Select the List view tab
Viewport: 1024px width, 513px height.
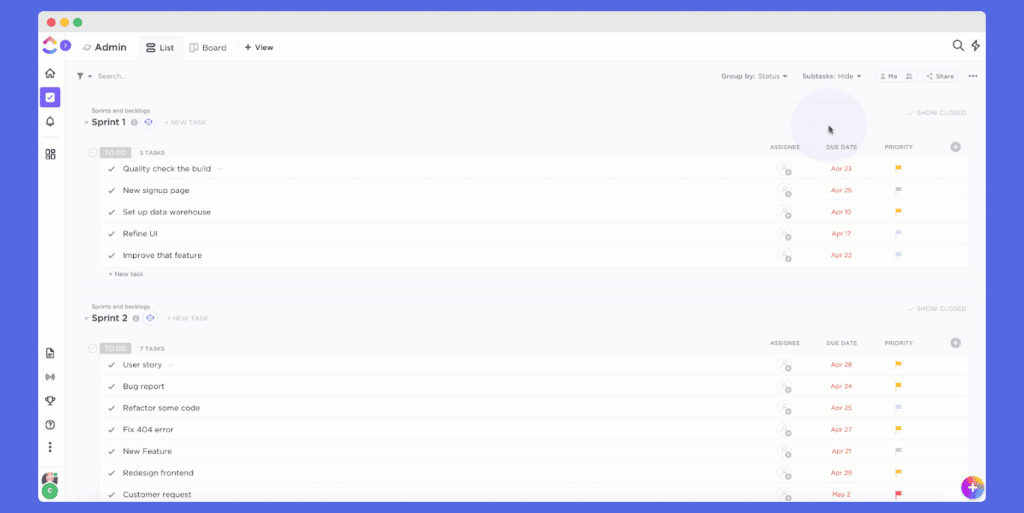(x=160, y=48)
